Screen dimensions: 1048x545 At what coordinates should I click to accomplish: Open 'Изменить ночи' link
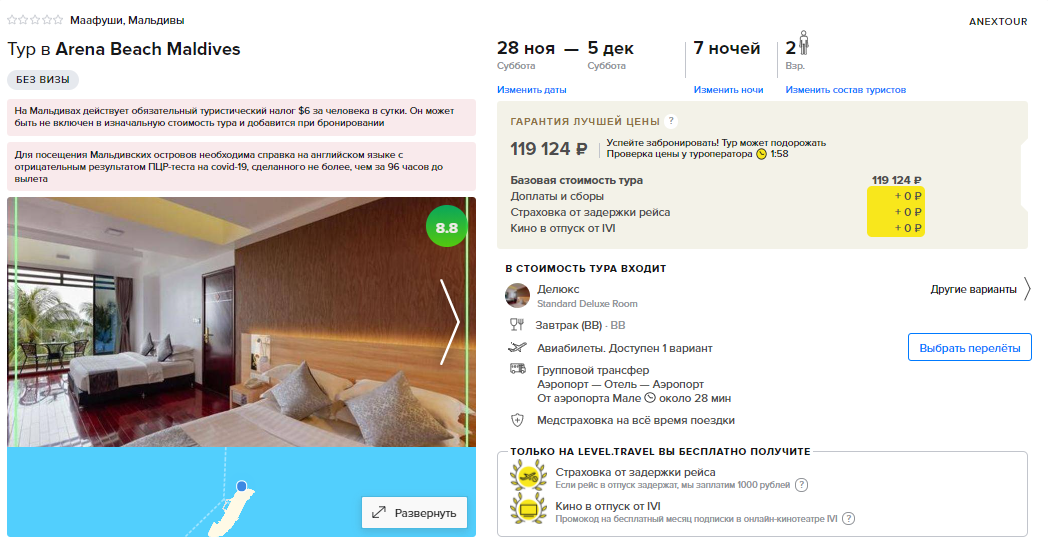(x=728, y=90)
